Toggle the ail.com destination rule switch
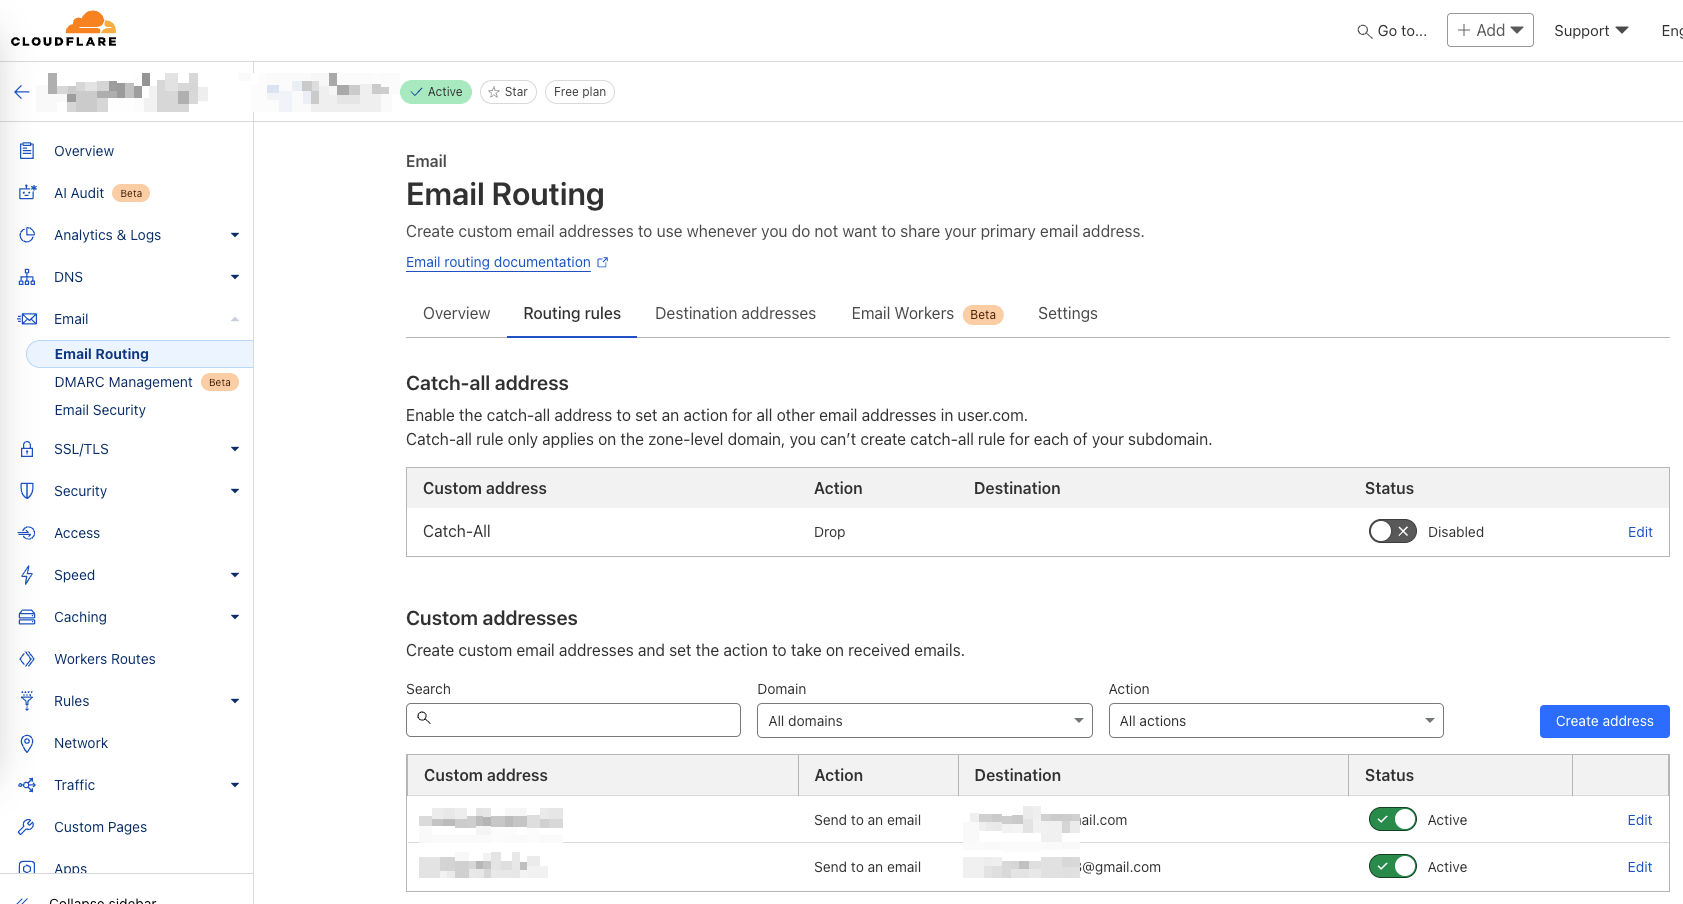This screenshot has height=904, width=1683. (x=1392, y=820)
